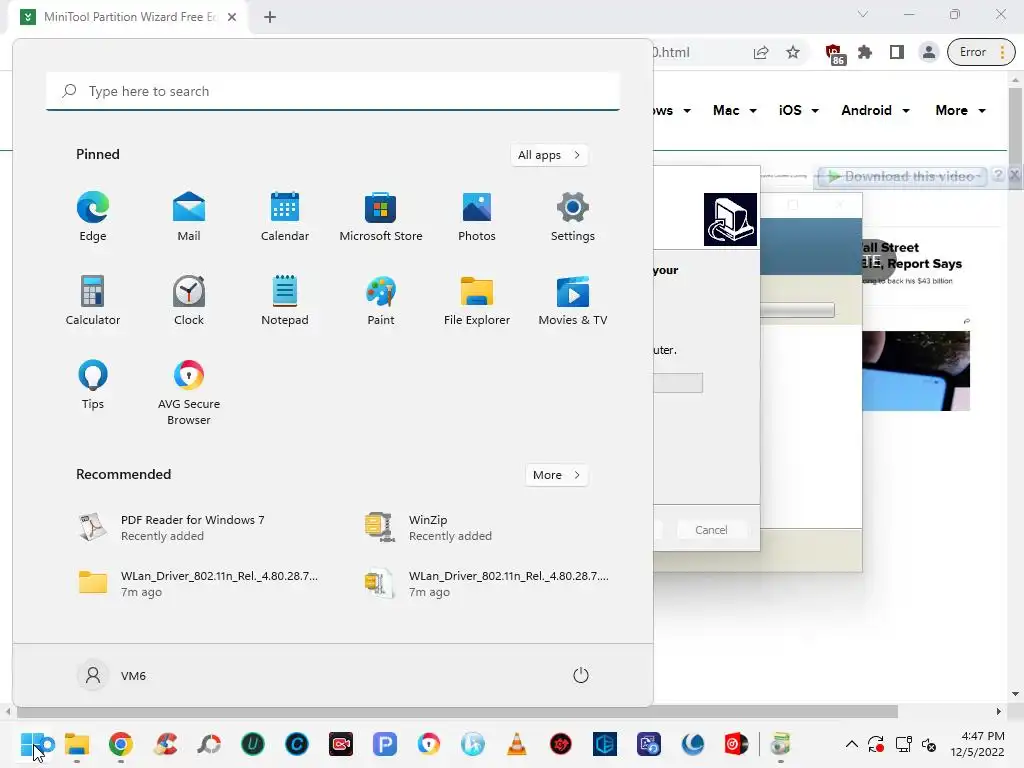The width and height of the screenshot is (1024, 768).
Task: Expand the More menu on webpage
Action: pos(960,110)
